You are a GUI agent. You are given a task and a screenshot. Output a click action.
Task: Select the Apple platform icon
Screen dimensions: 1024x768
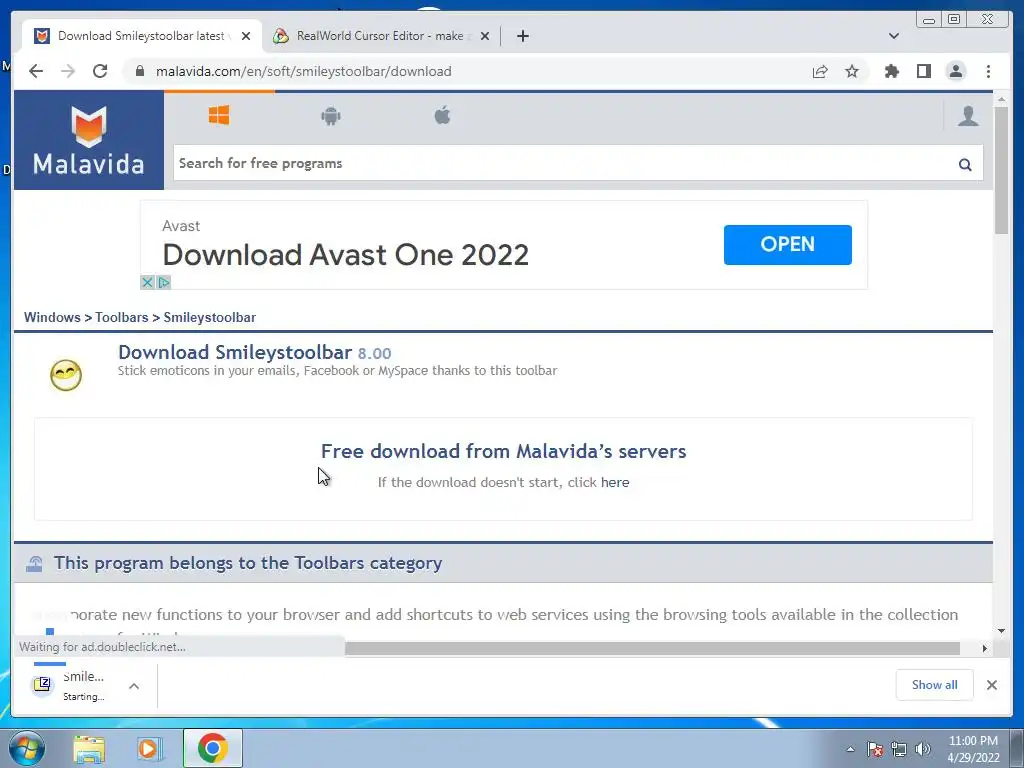click(x=443, y=116)
